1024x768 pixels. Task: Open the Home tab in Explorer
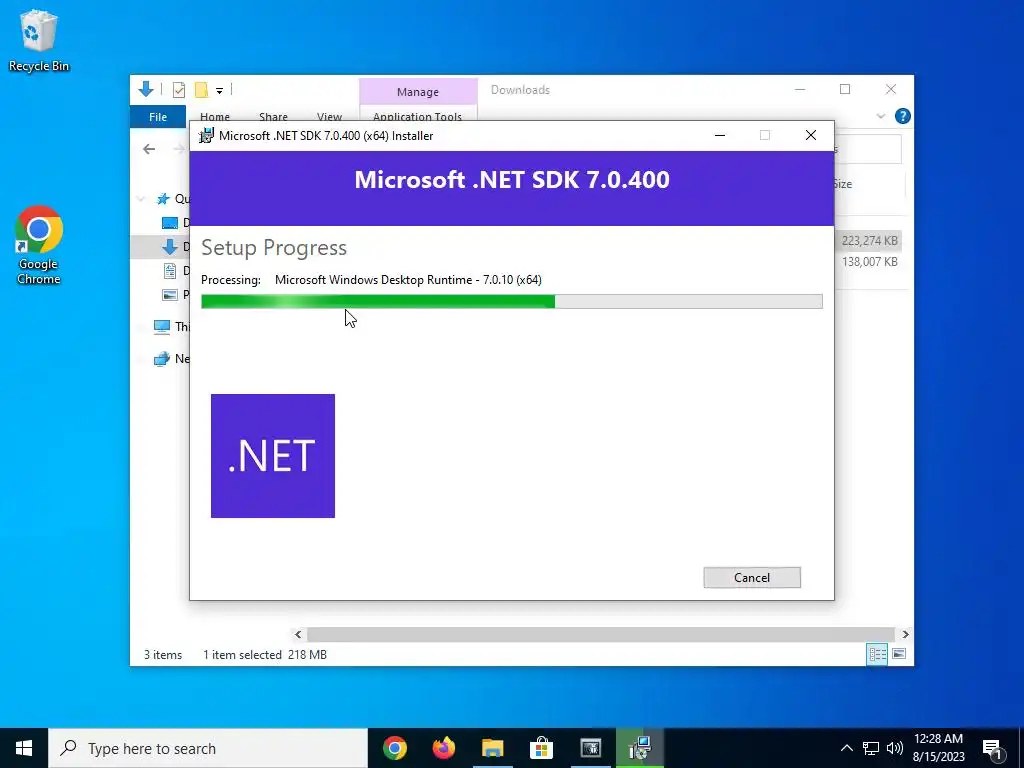[215, 116]
